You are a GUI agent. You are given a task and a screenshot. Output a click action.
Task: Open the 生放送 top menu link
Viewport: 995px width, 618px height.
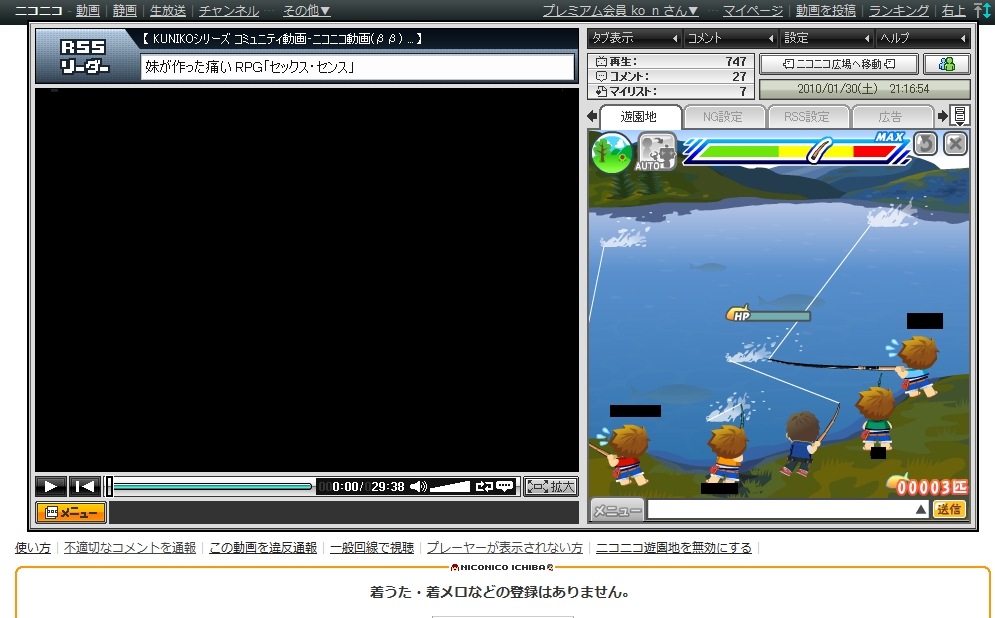(168, 11)
